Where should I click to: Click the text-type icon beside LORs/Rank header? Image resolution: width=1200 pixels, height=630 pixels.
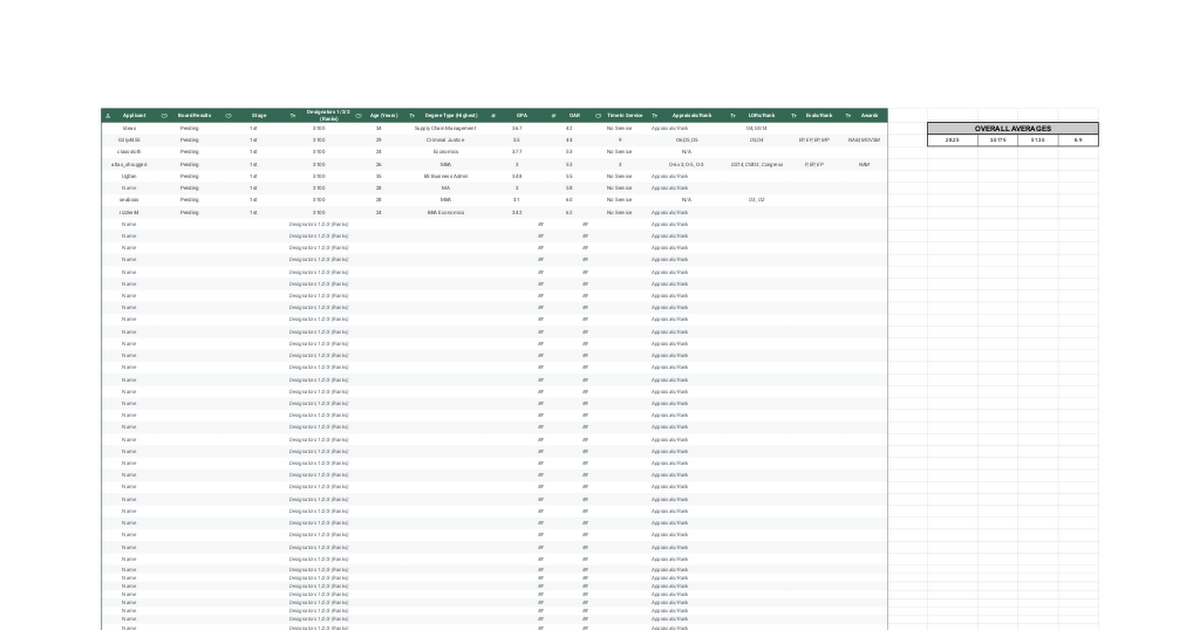tap(733, 116)
